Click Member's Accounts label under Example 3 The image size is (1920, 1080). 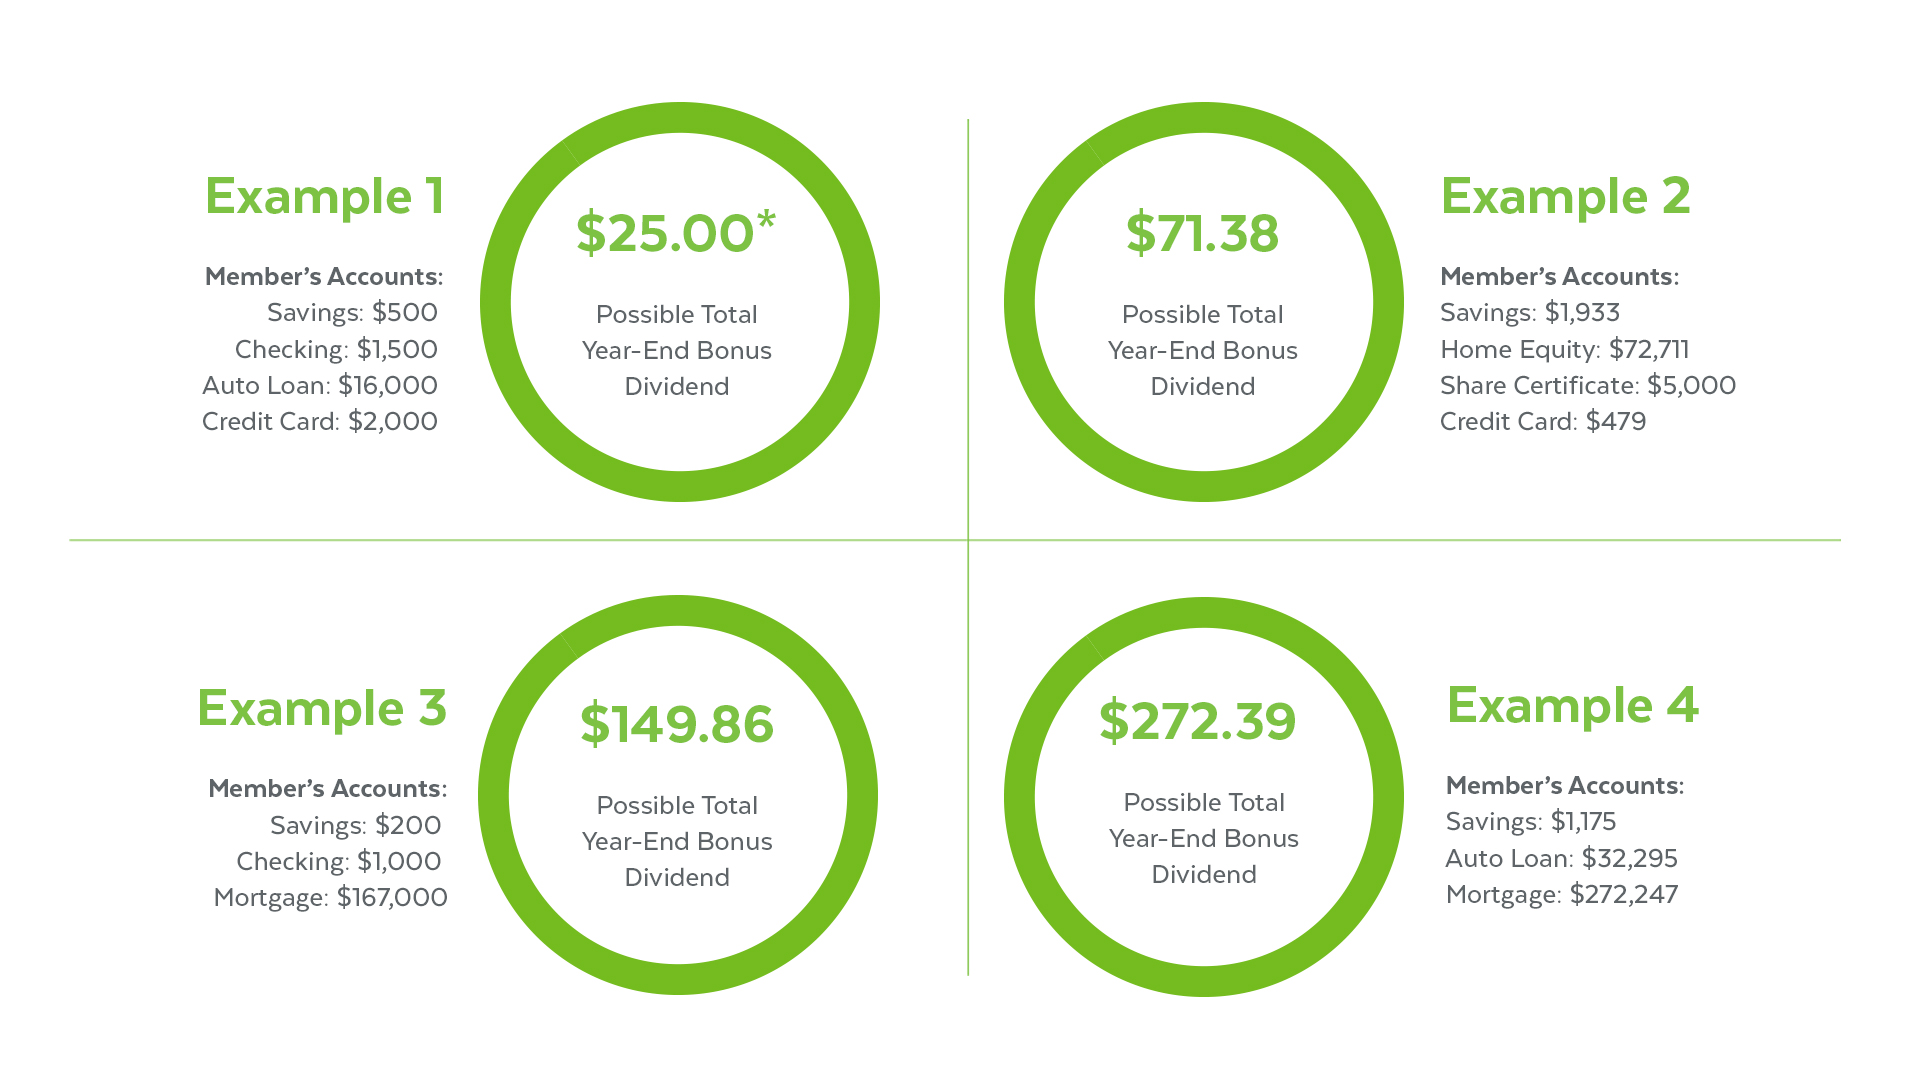pyautogui.click(x=327, y=789)
